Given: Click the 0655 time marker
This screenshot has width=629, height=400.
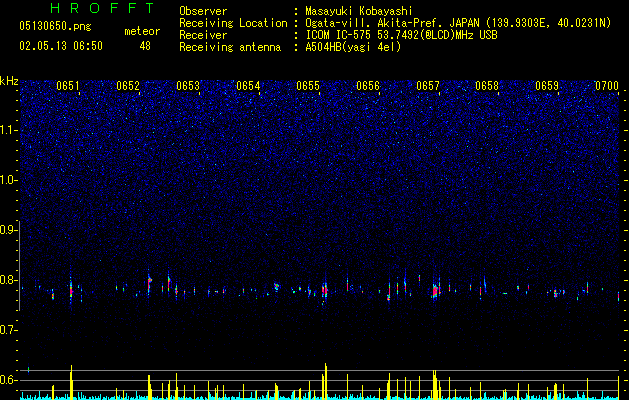Looking at the screenshot, I should 308,86.
